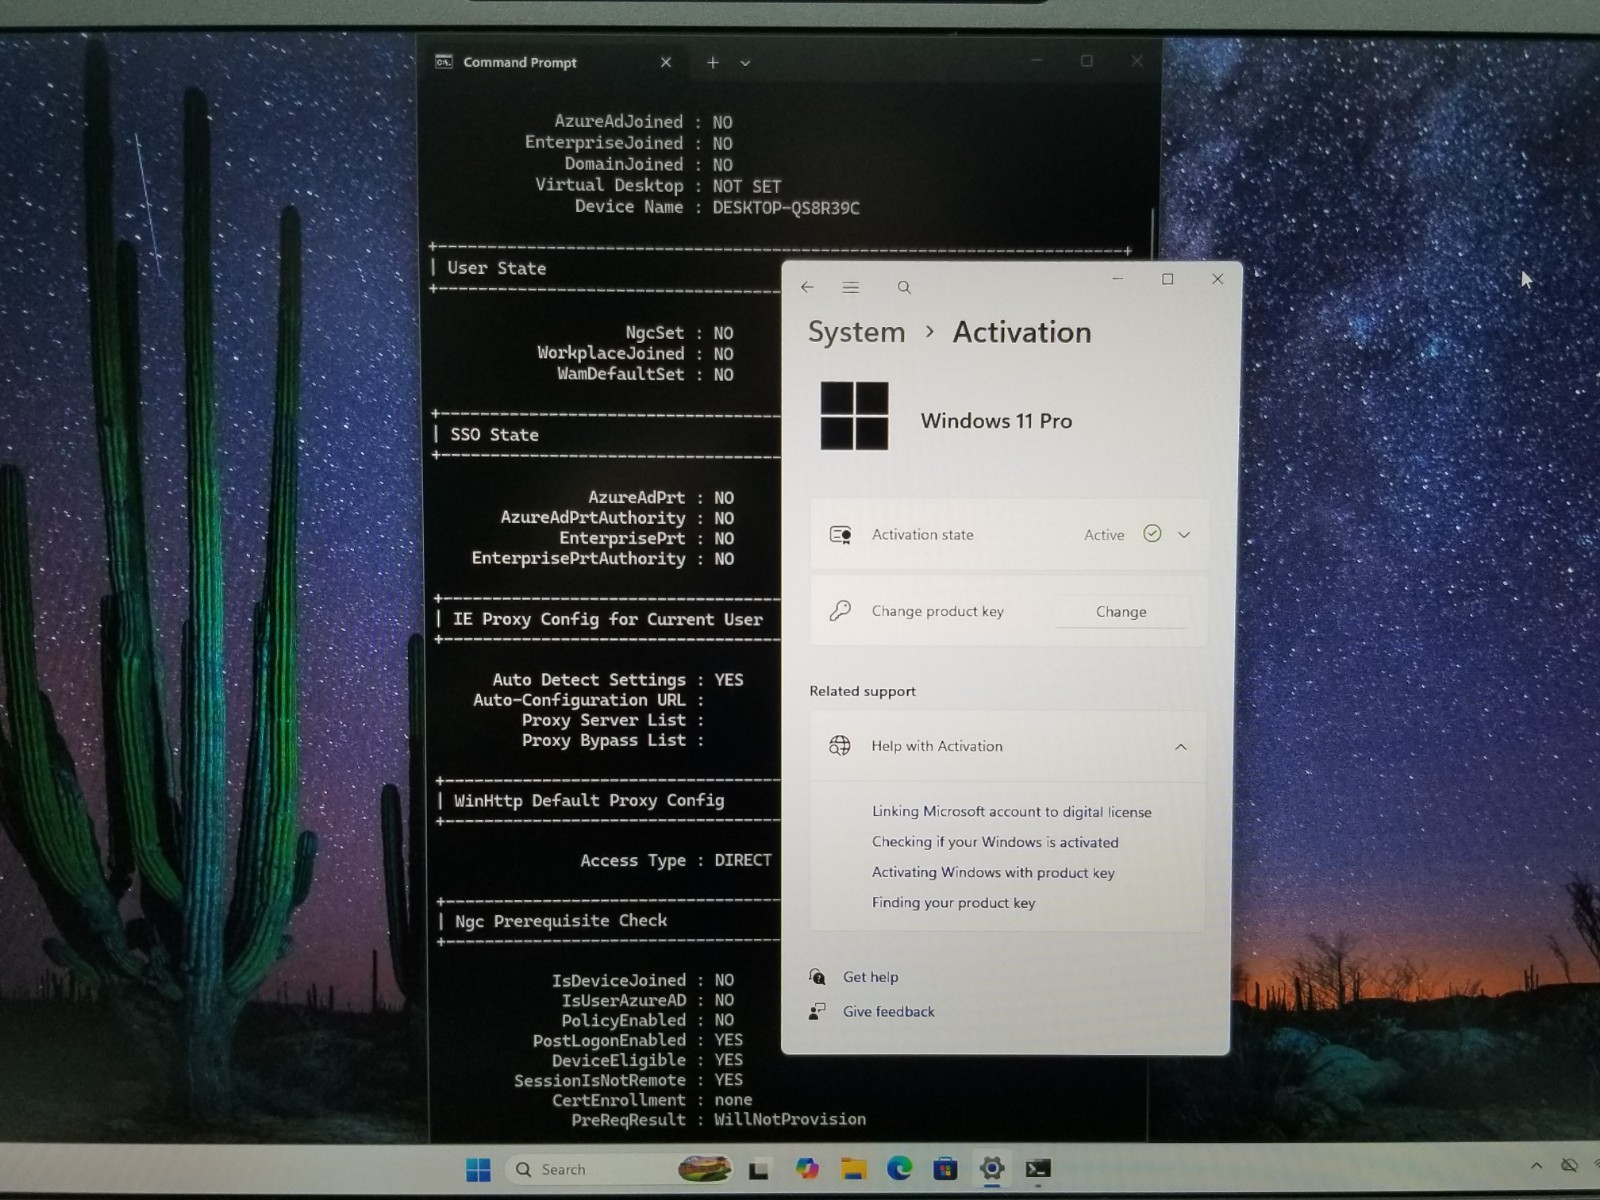Select the Command Prompt tab
The width and height of the screenshot is (1600, 1200).
click(555, 62)
